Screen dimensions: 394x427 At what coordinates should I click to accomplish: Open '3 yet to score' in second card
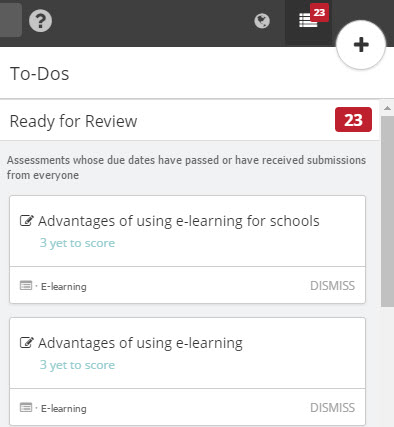(77, 365)
